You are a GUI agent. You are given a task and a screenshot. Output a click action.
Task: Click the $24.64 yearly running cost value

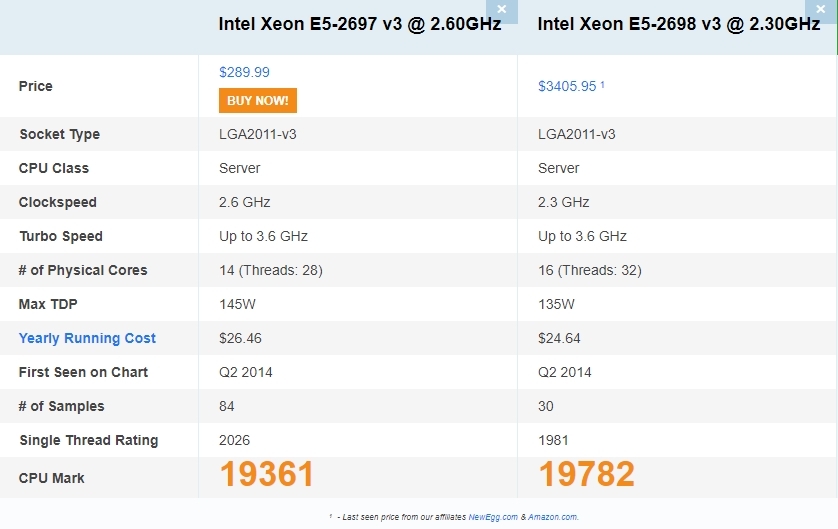point(560,338)
